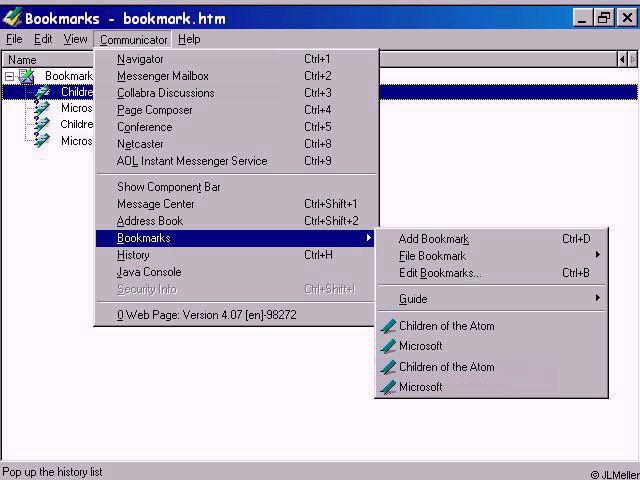Click the bookmark icon beside first Children of the Atom in submenu
Viewport: 640px width, 480px height.
pos(388,326)
